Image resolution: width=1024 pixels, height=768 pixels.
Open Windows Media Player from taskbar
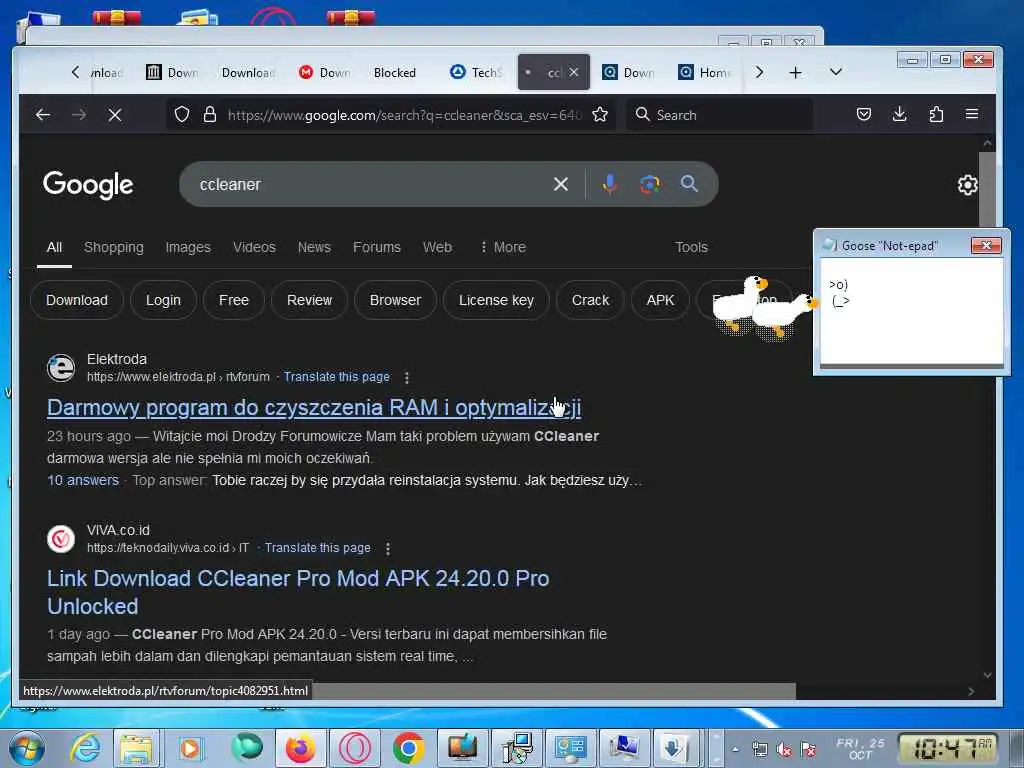click(191, 748)
